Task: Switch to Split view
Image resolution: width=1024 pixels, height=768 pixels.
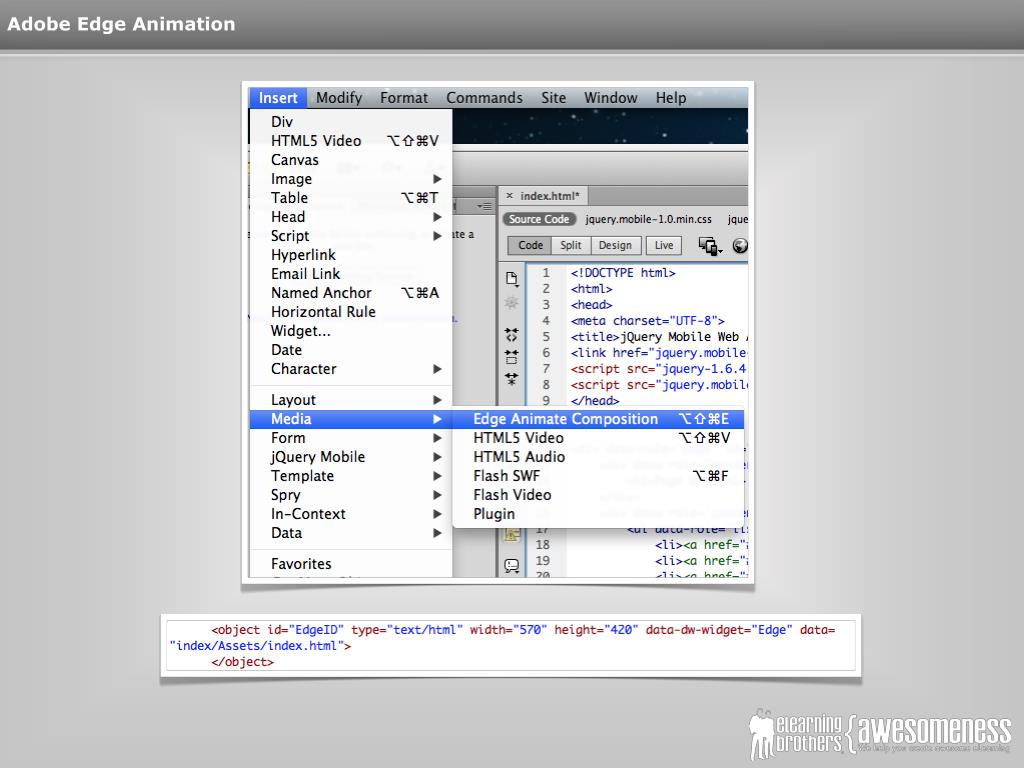Action: tap(570, 246)
